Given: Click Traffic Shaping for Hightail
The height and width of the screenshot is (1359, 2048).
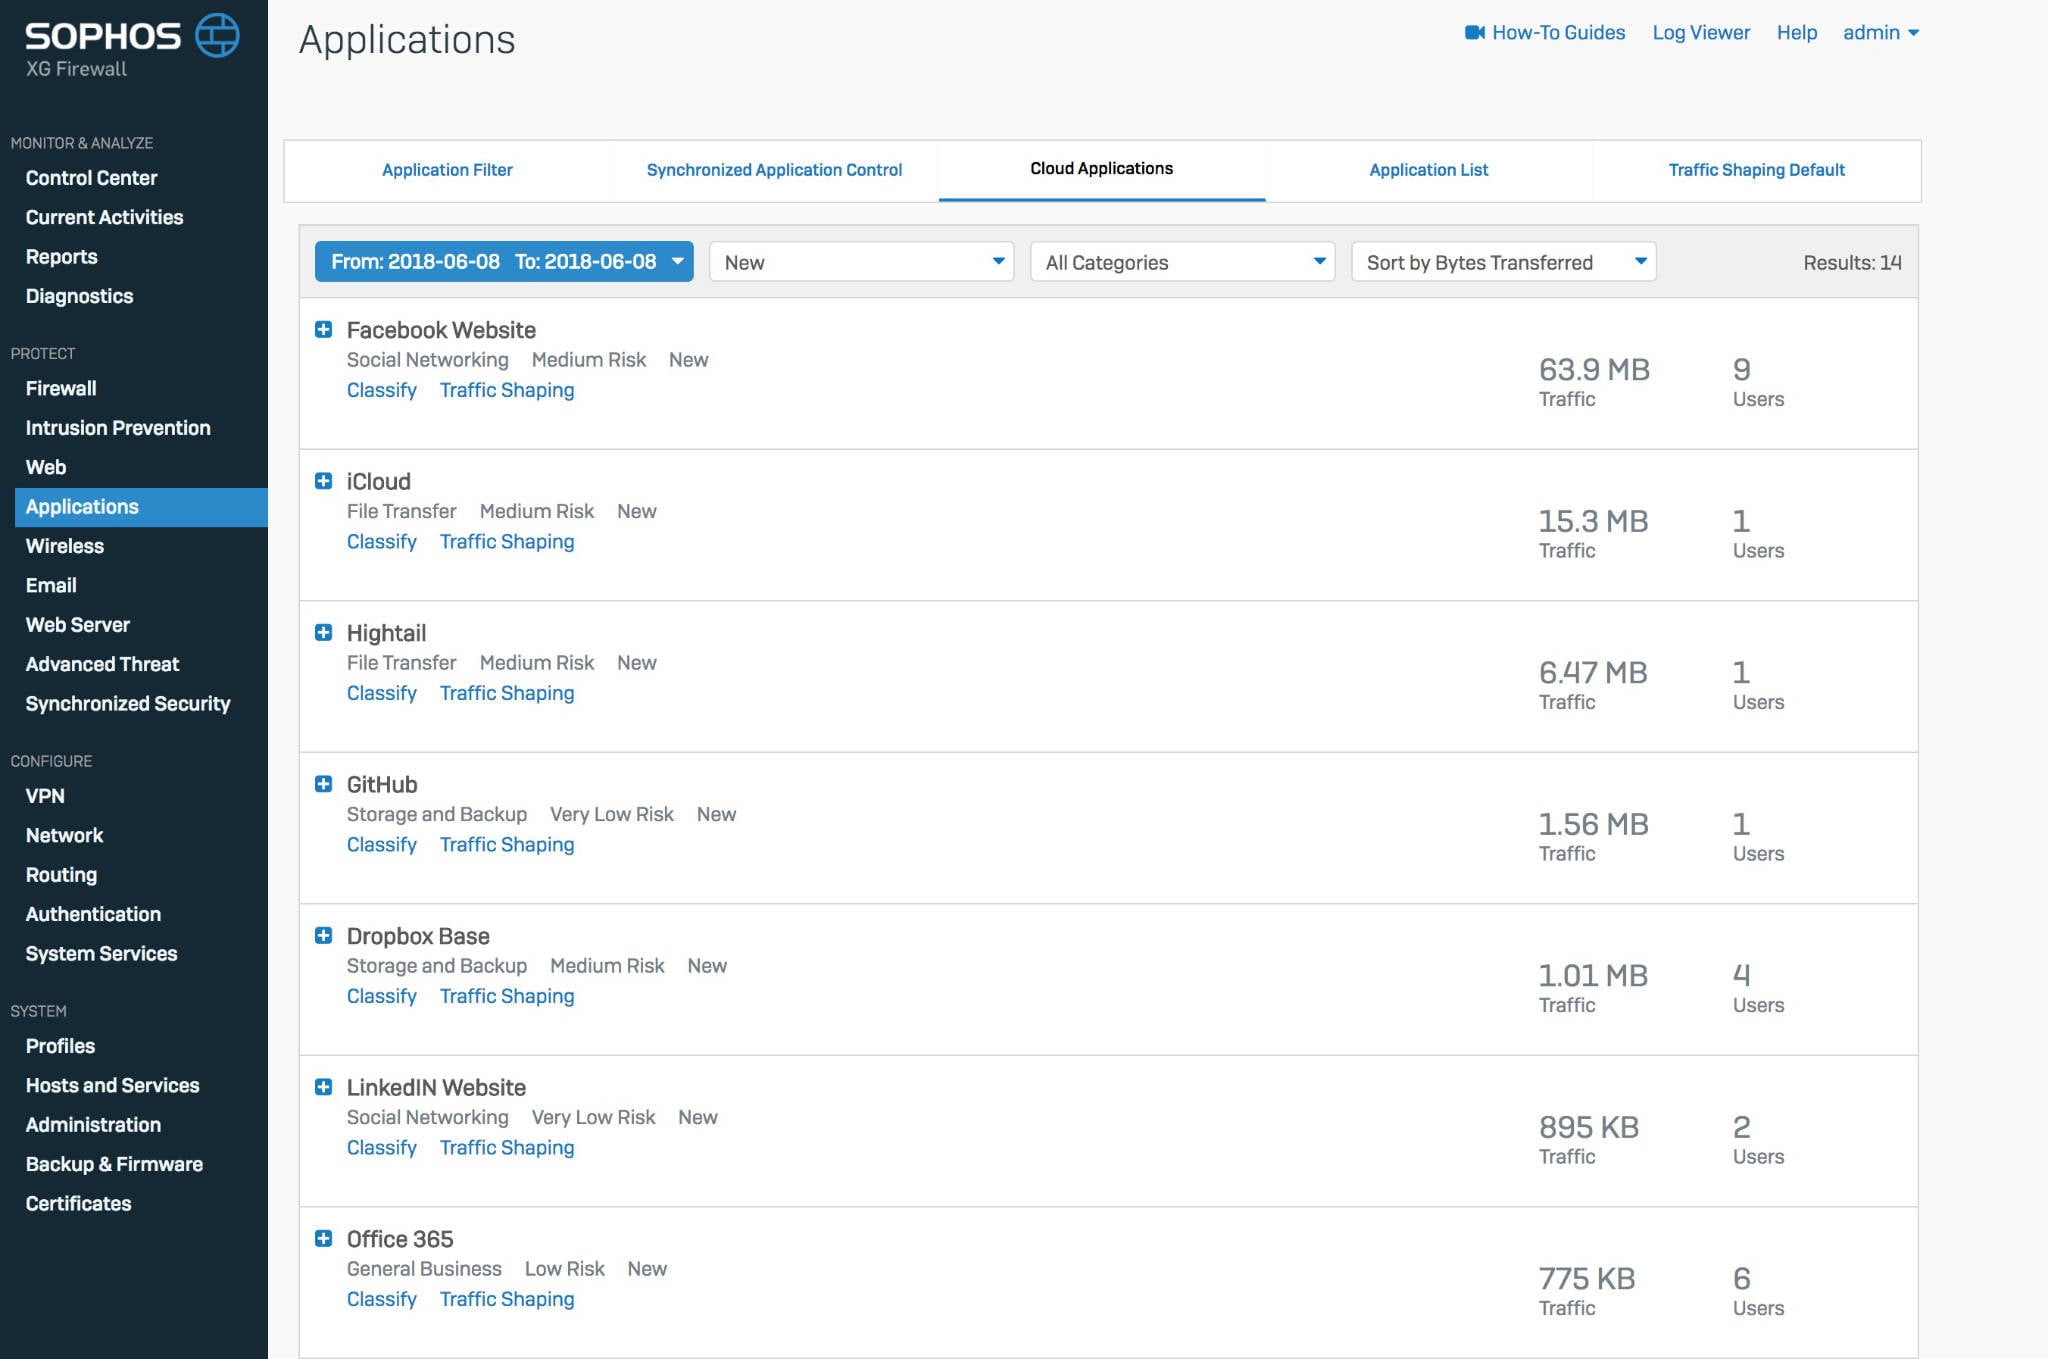Looking at the screenshot, I should click(507, 693).
